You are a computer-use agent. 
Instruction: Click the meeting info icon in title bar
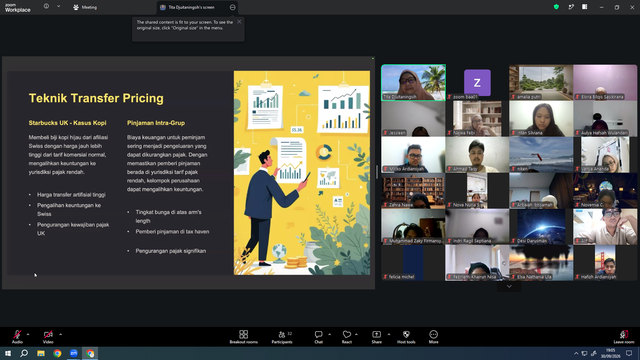47,7
